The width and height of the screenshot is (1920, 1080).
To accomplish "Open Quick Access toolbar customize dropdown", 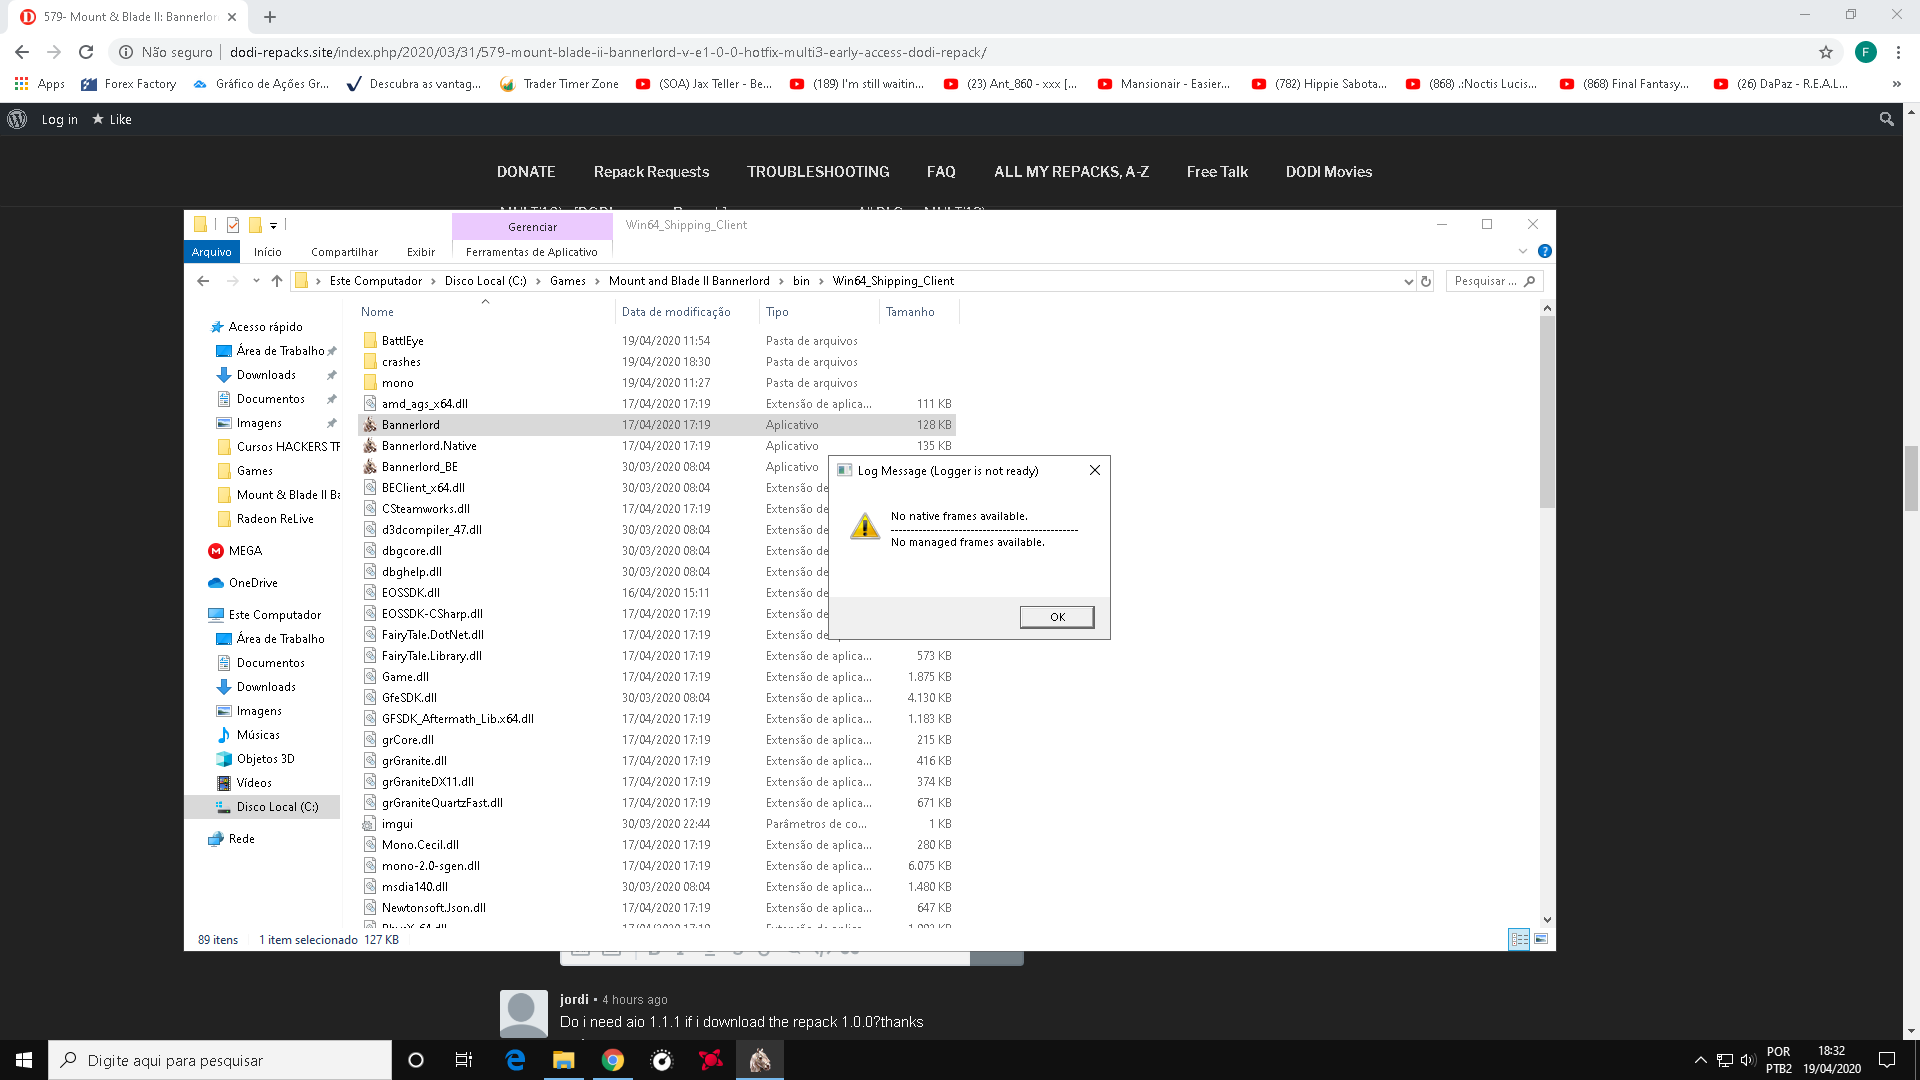I will point(273,225).
